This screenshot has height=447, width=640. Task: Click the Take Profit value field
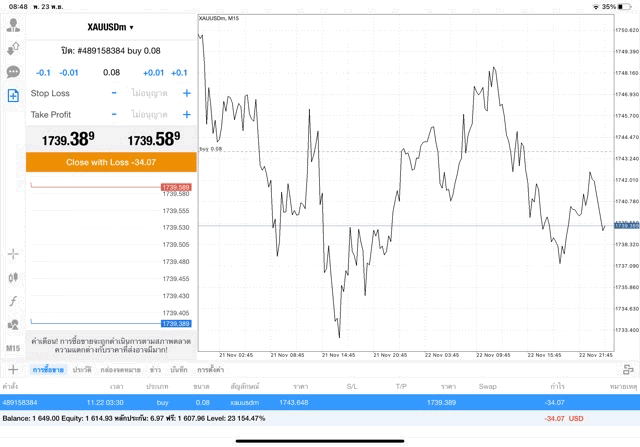click(x=150, y=115)
